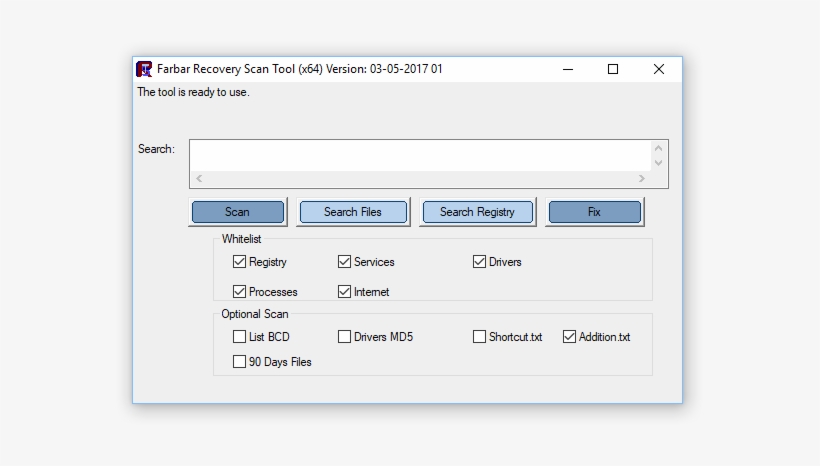The width and height of the screenshot is (820, 466).
Task: Click the 'Search:' label
Action: (156, 149)
